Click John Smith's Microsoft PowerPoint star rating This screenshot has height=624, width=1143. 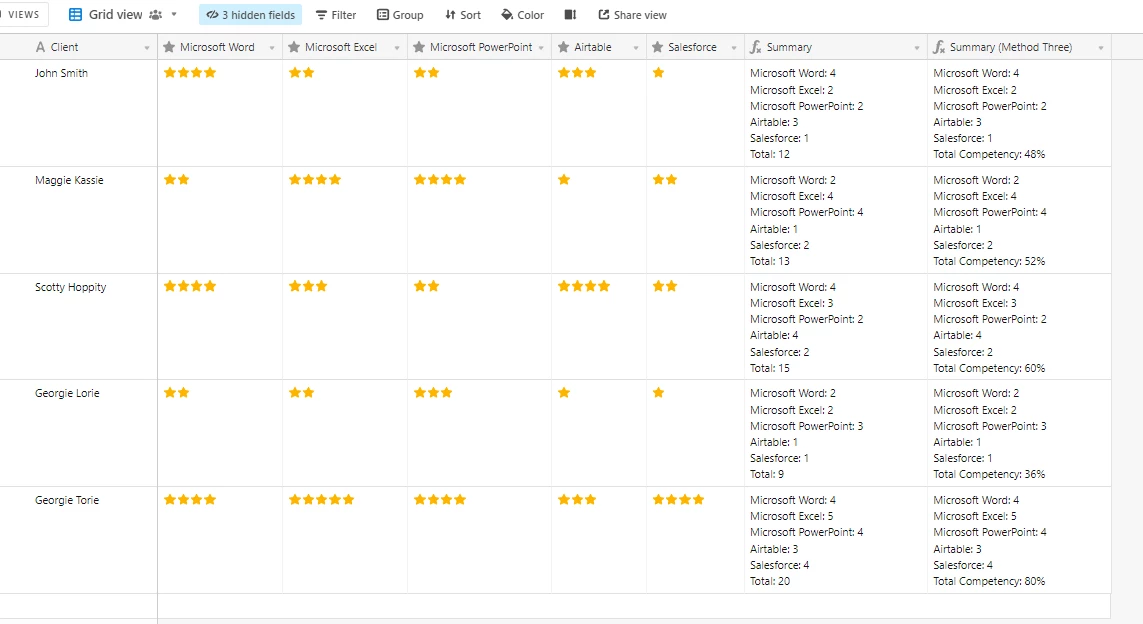[426, 72]
